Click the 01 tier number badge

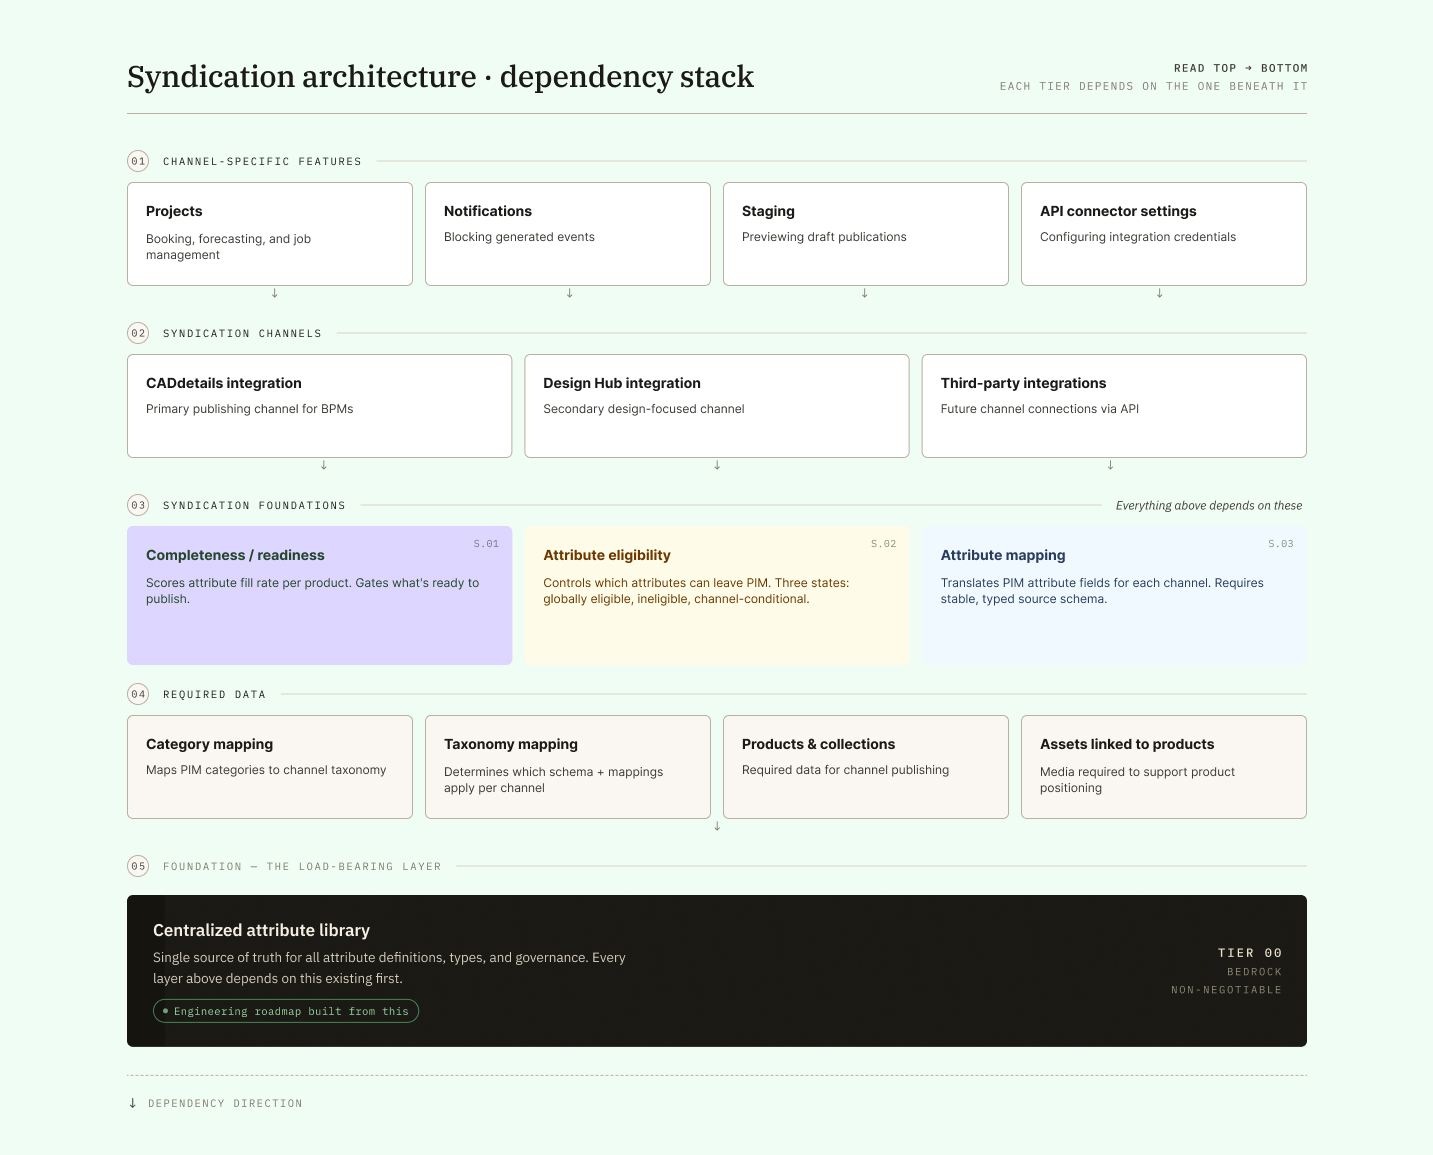click(x=138, y=161)
